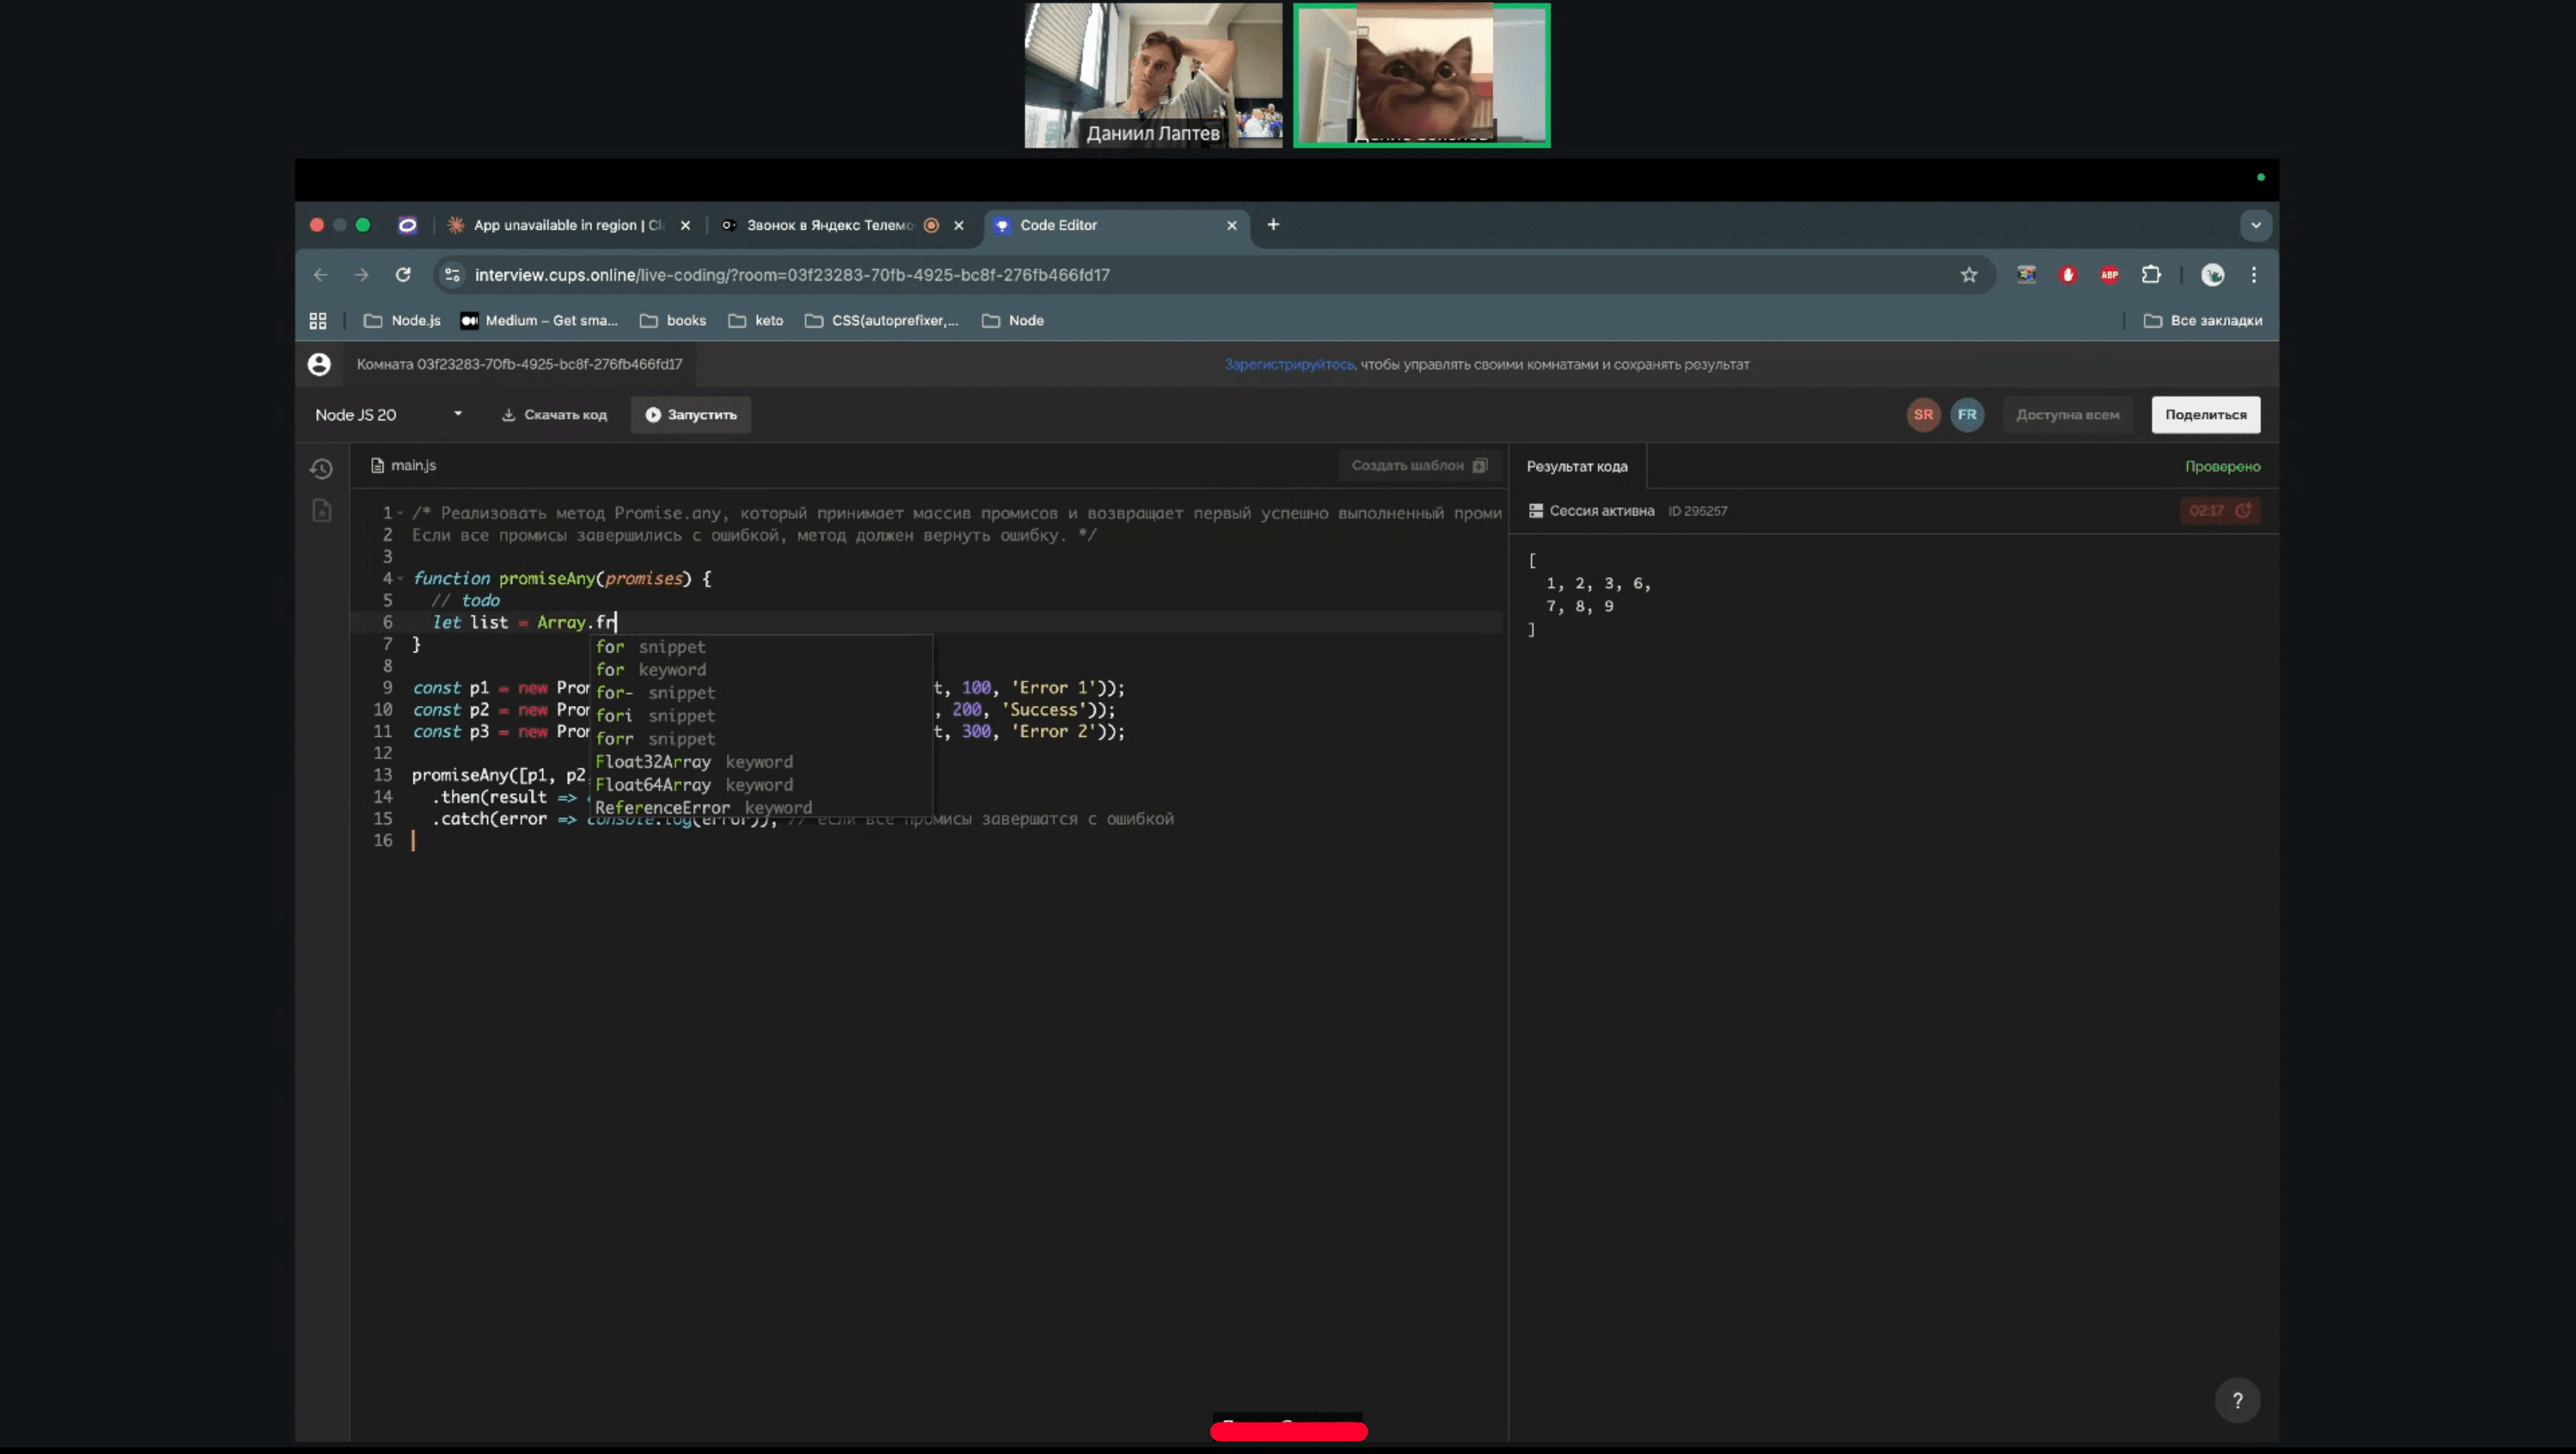The height and width of the screenshot is (1454, 2576).
Task: Click the session timer reset icon
Action: (x=2243, y=511)
